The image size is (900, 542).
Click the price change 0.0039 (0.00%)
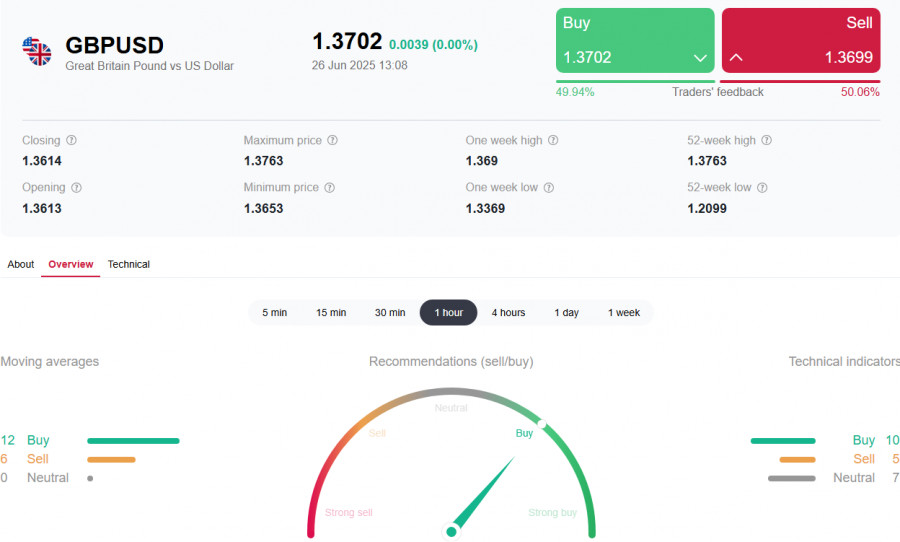433,45
